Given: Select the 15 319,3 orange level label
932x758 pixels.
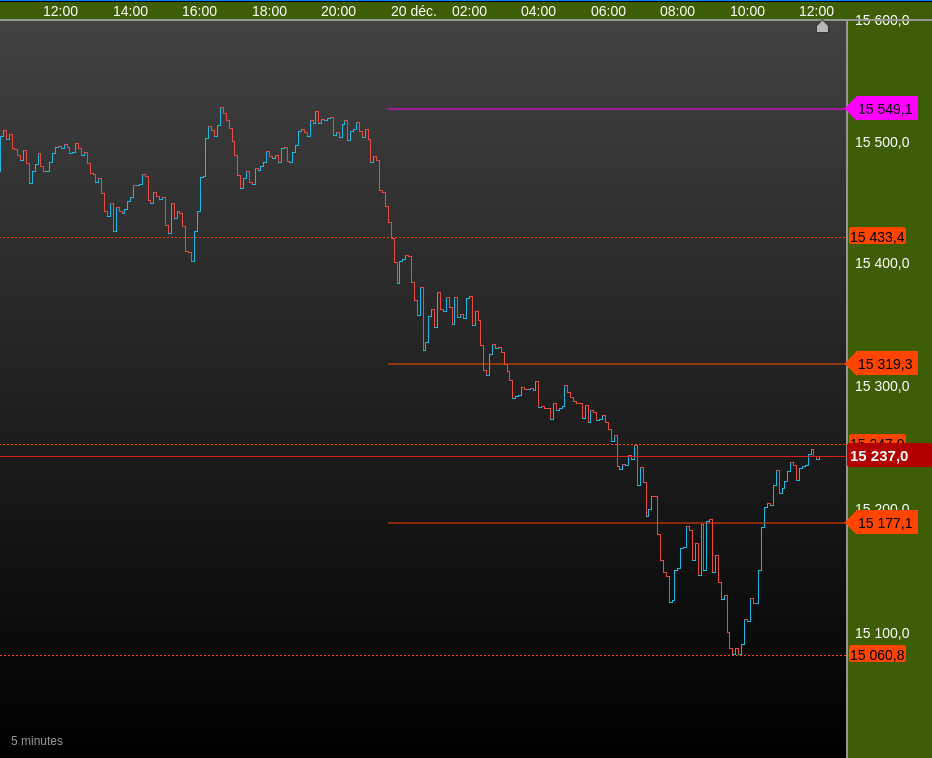Looking at the screenshot, I should pos(882,364).
